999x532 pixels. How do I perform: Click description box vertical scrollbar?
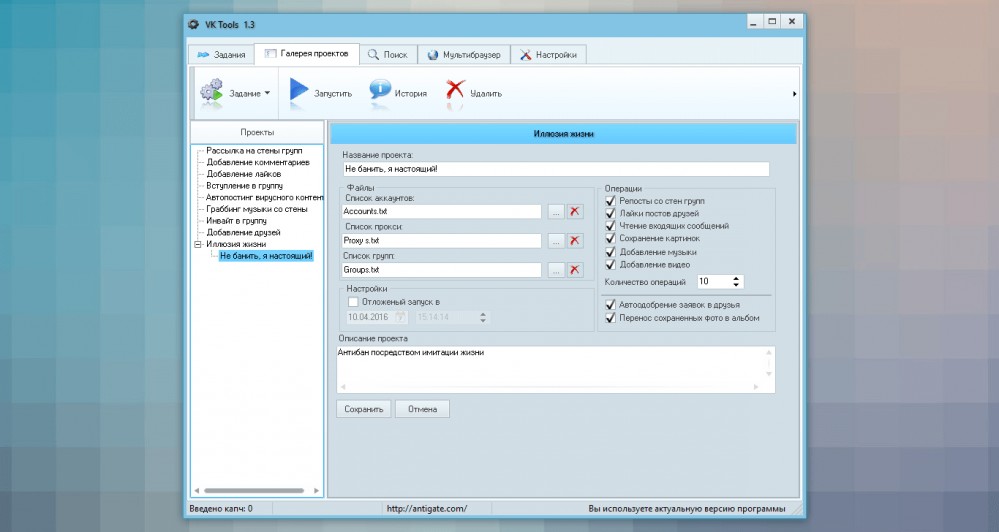768,363
